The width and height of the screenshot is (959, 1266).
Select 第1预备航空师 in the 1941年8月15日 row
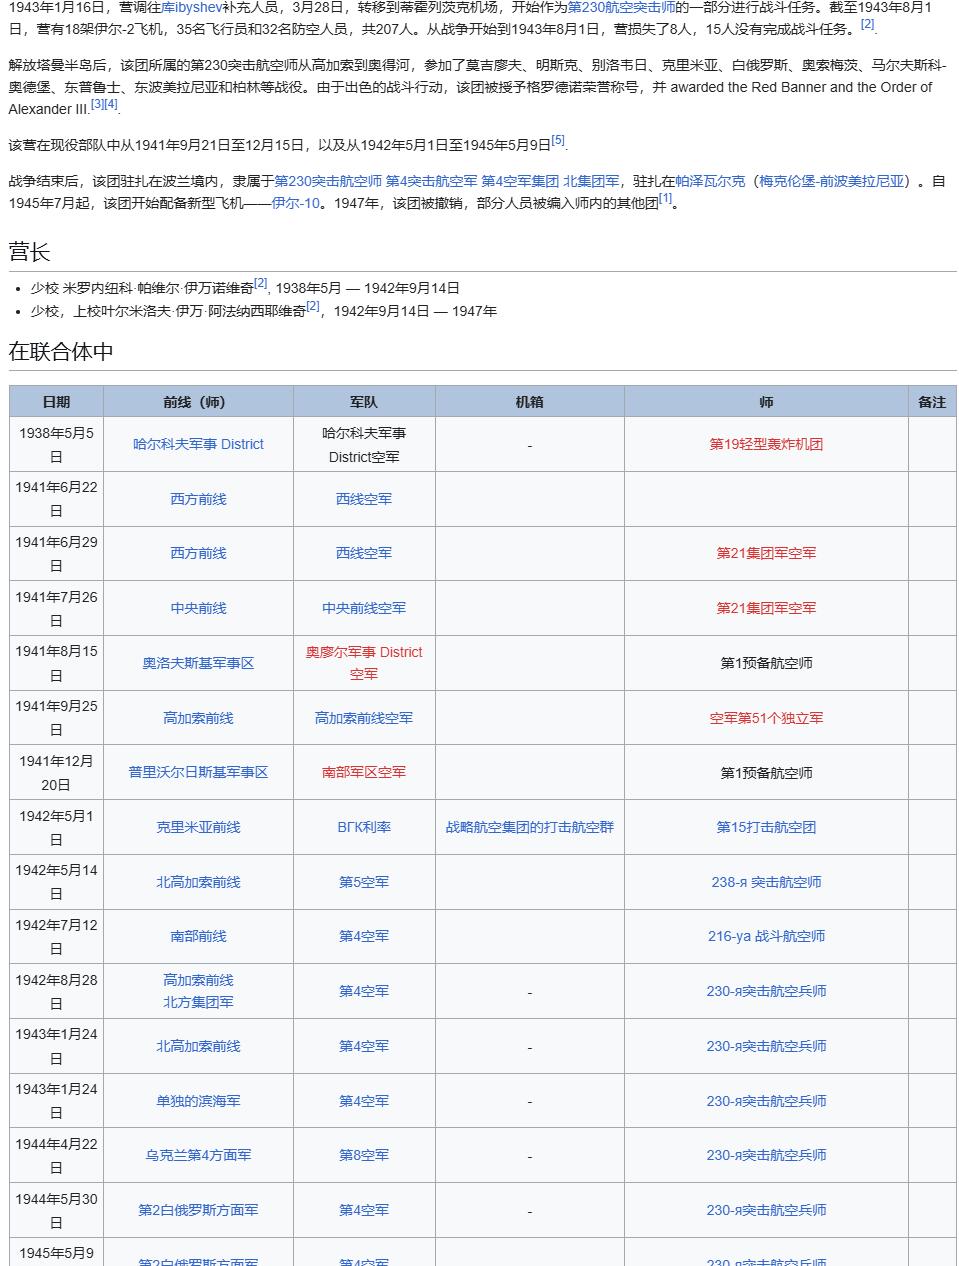click(766, 663)
